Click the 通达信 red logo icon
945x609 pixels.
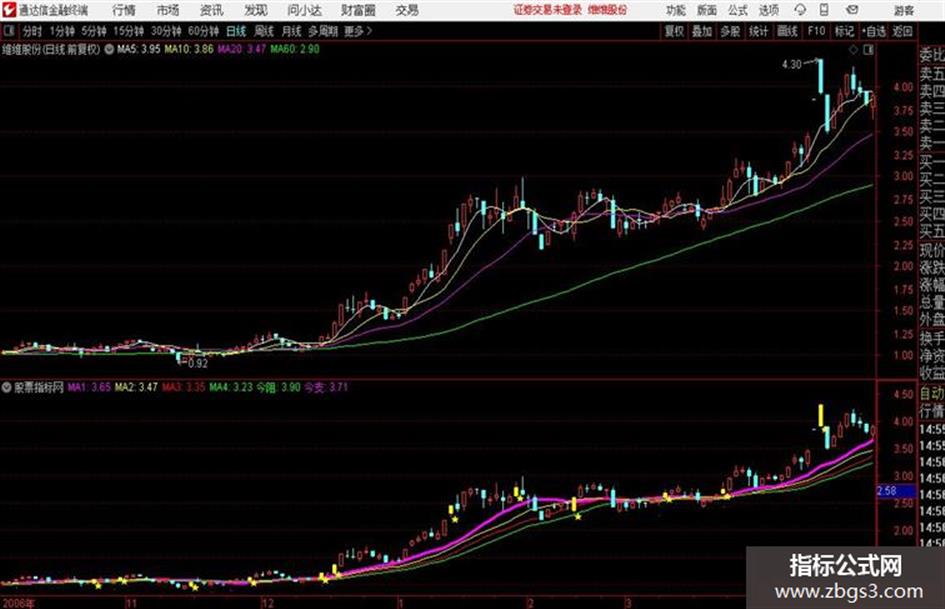pos(8,10)
